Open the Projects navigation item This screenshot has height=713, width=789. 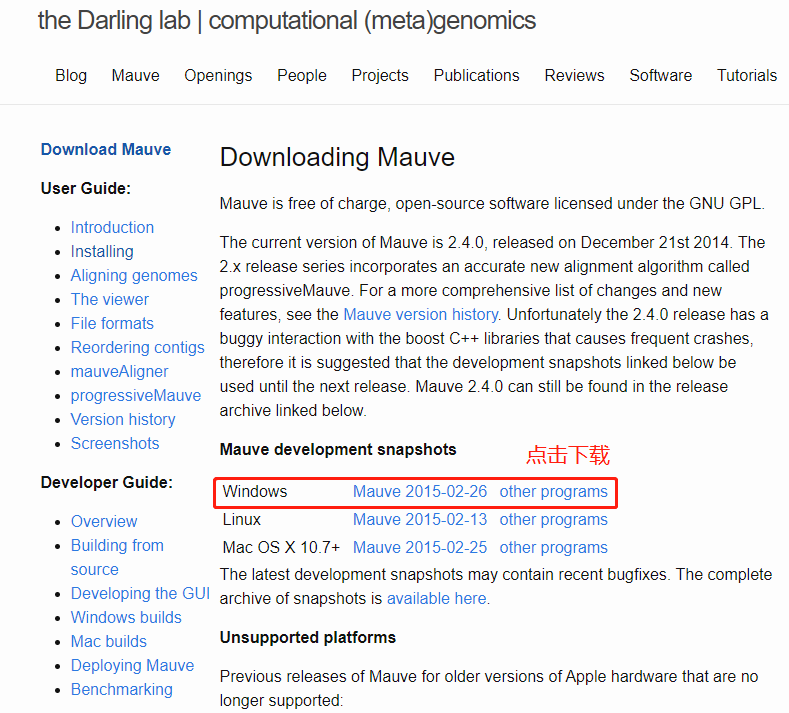(380, 75)
